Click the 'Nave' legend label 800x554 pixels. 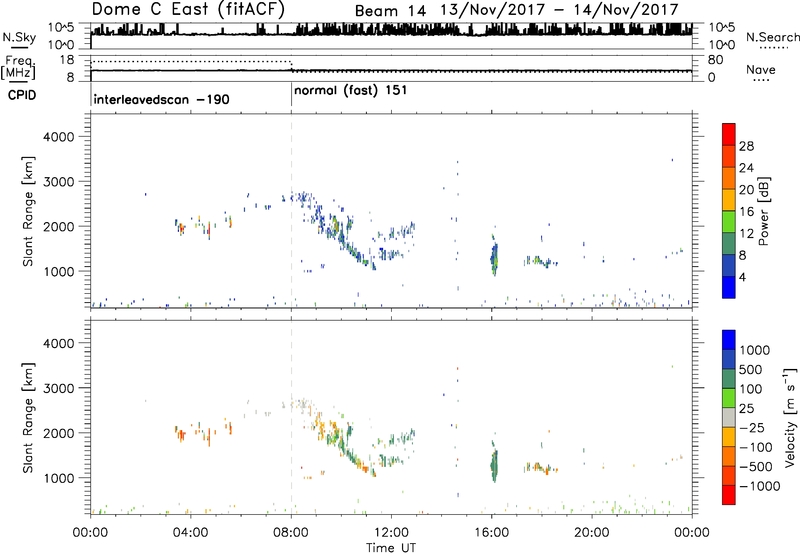click(761, 69)
